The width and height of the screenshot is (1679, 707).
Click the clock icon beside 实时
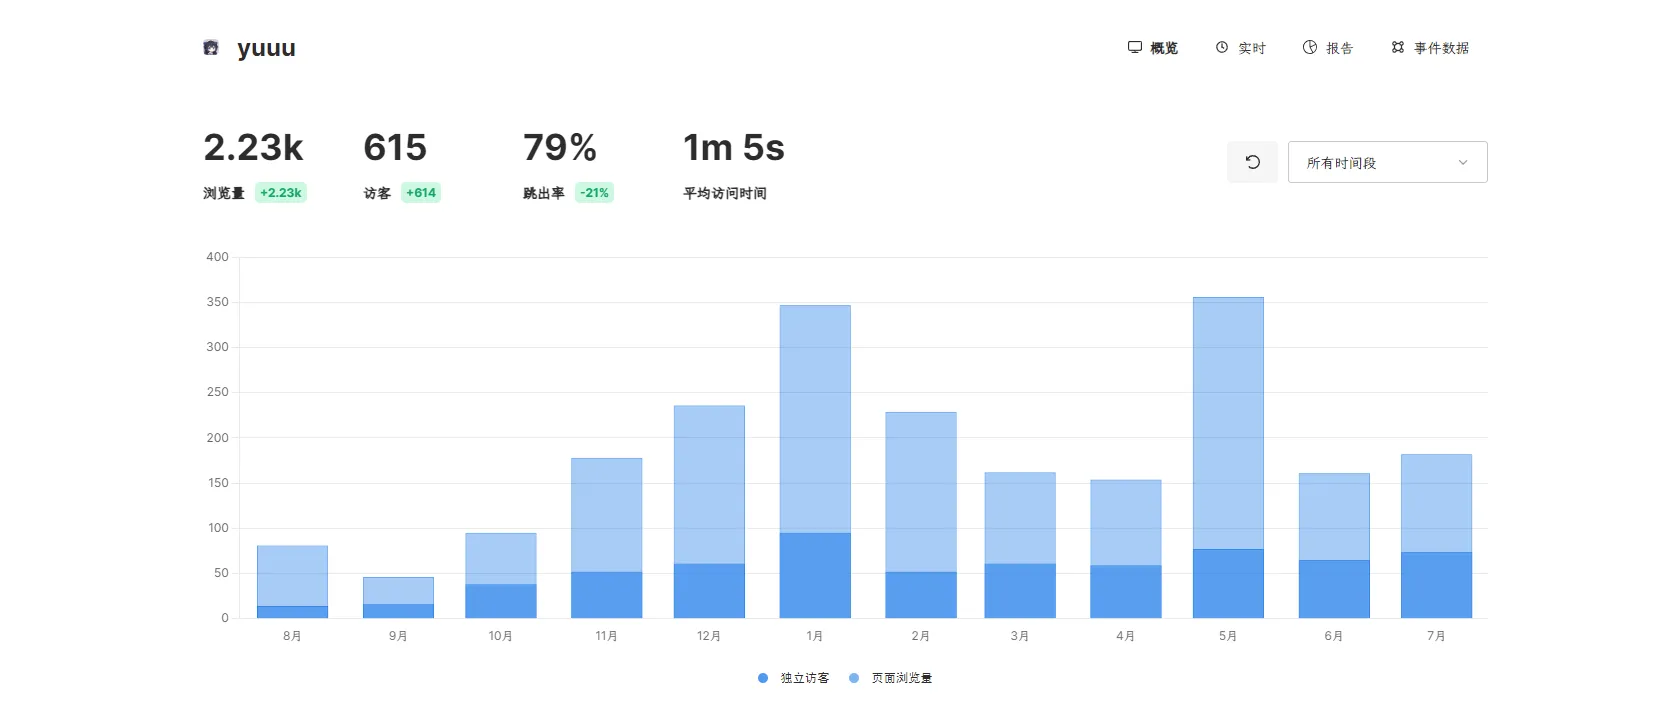1222,47
